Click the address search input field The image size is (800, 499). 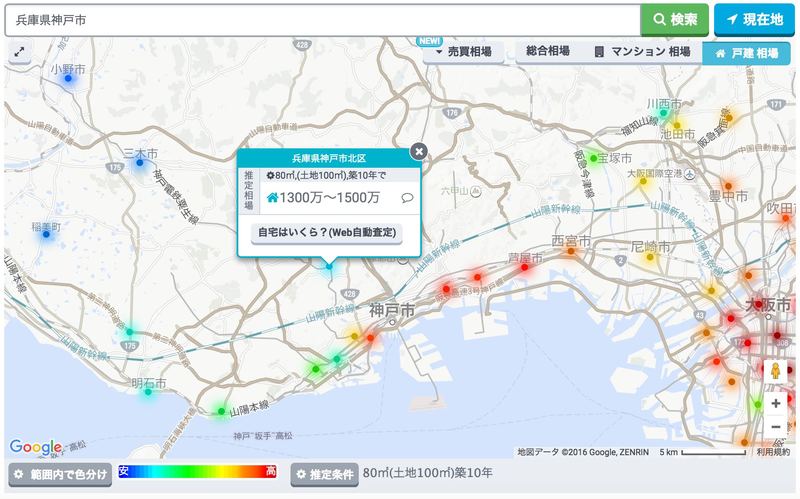click(322, 20)
